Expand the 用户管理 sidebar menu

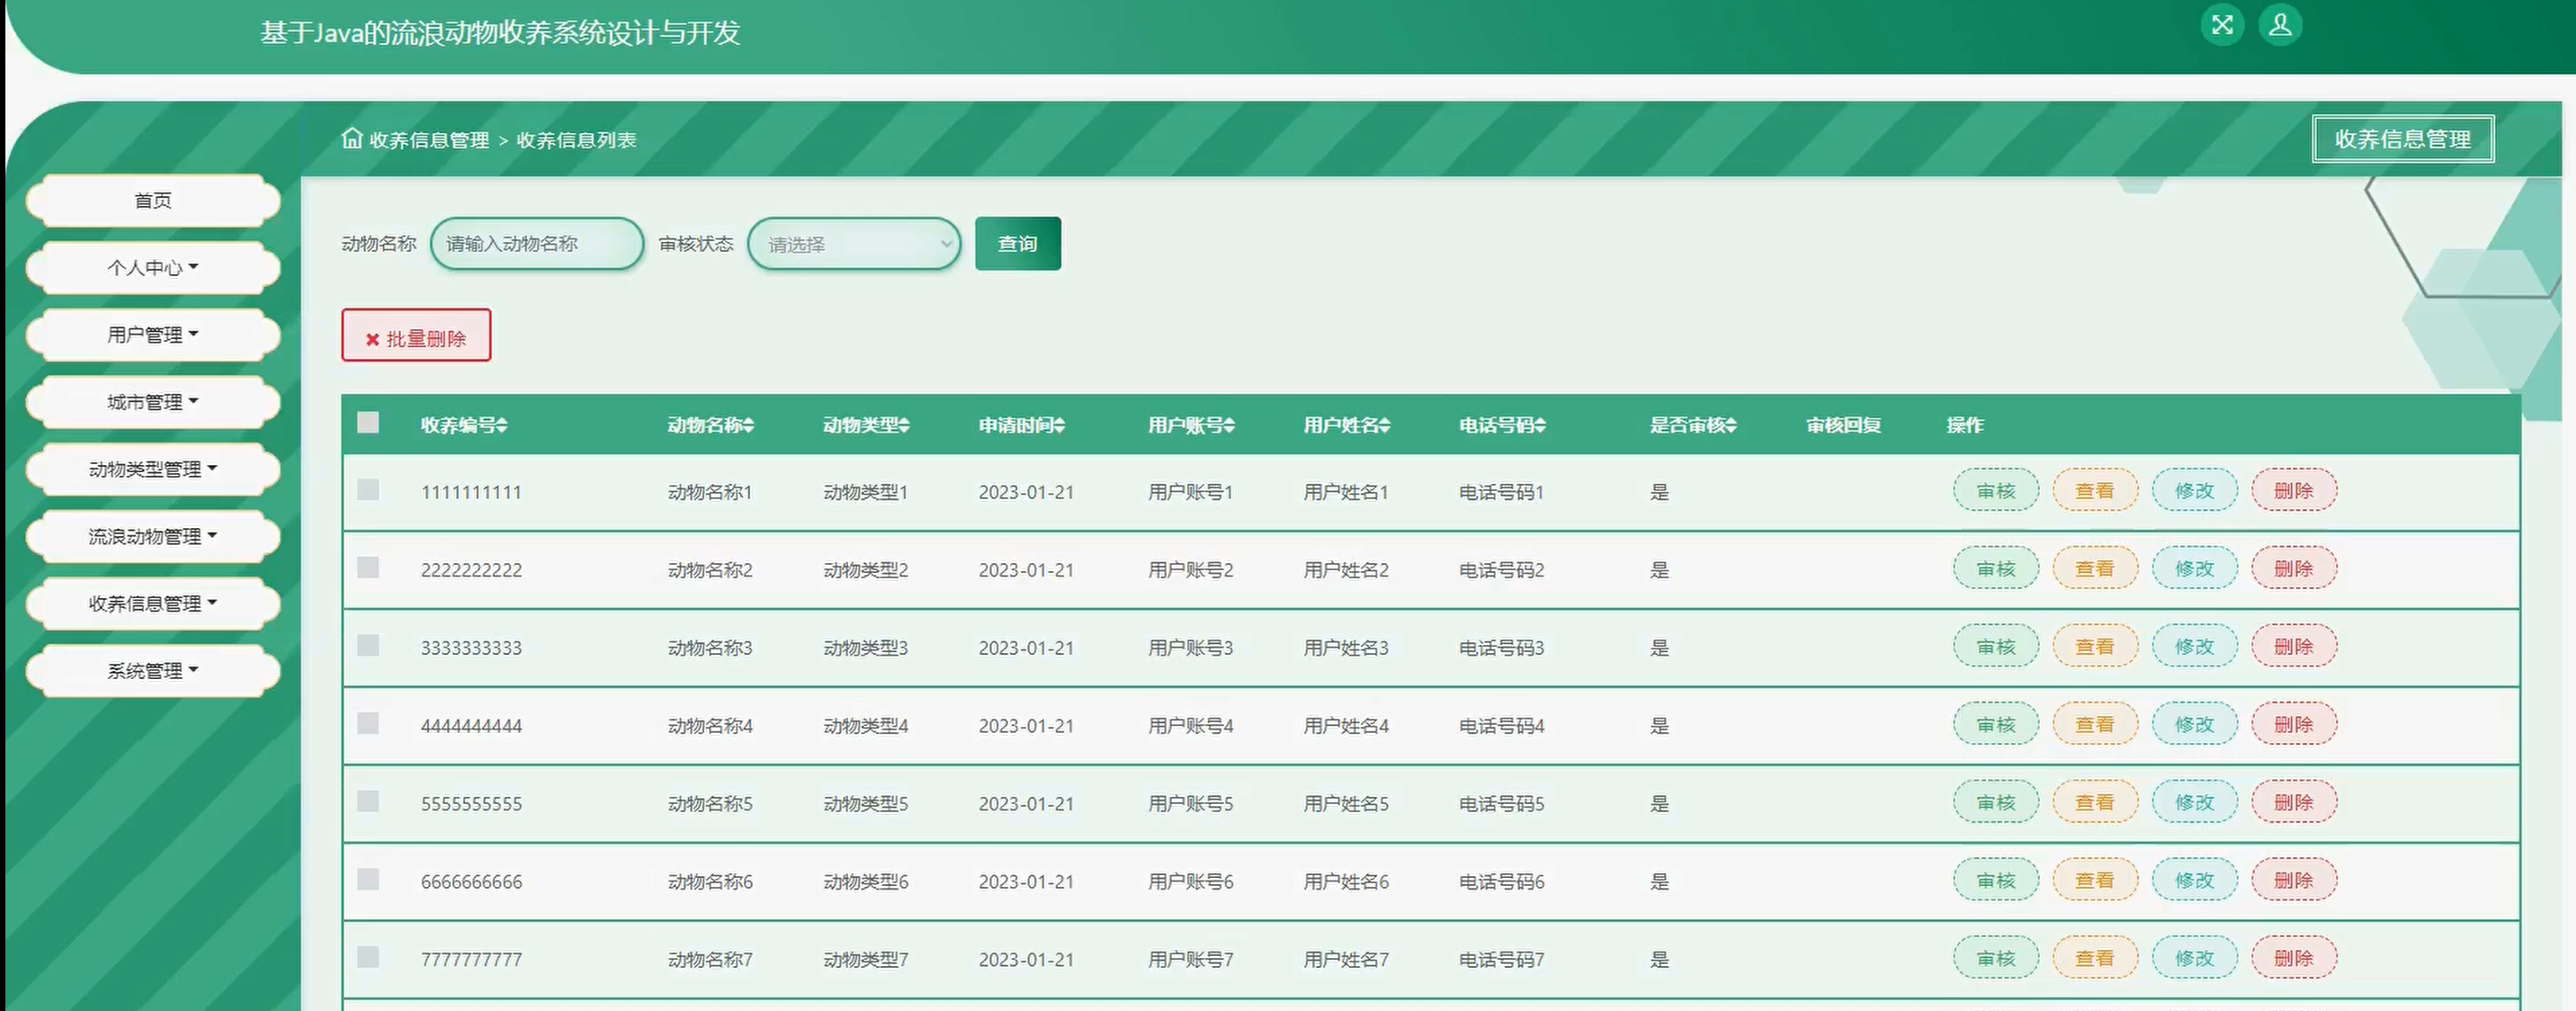[x=152, y=335]
